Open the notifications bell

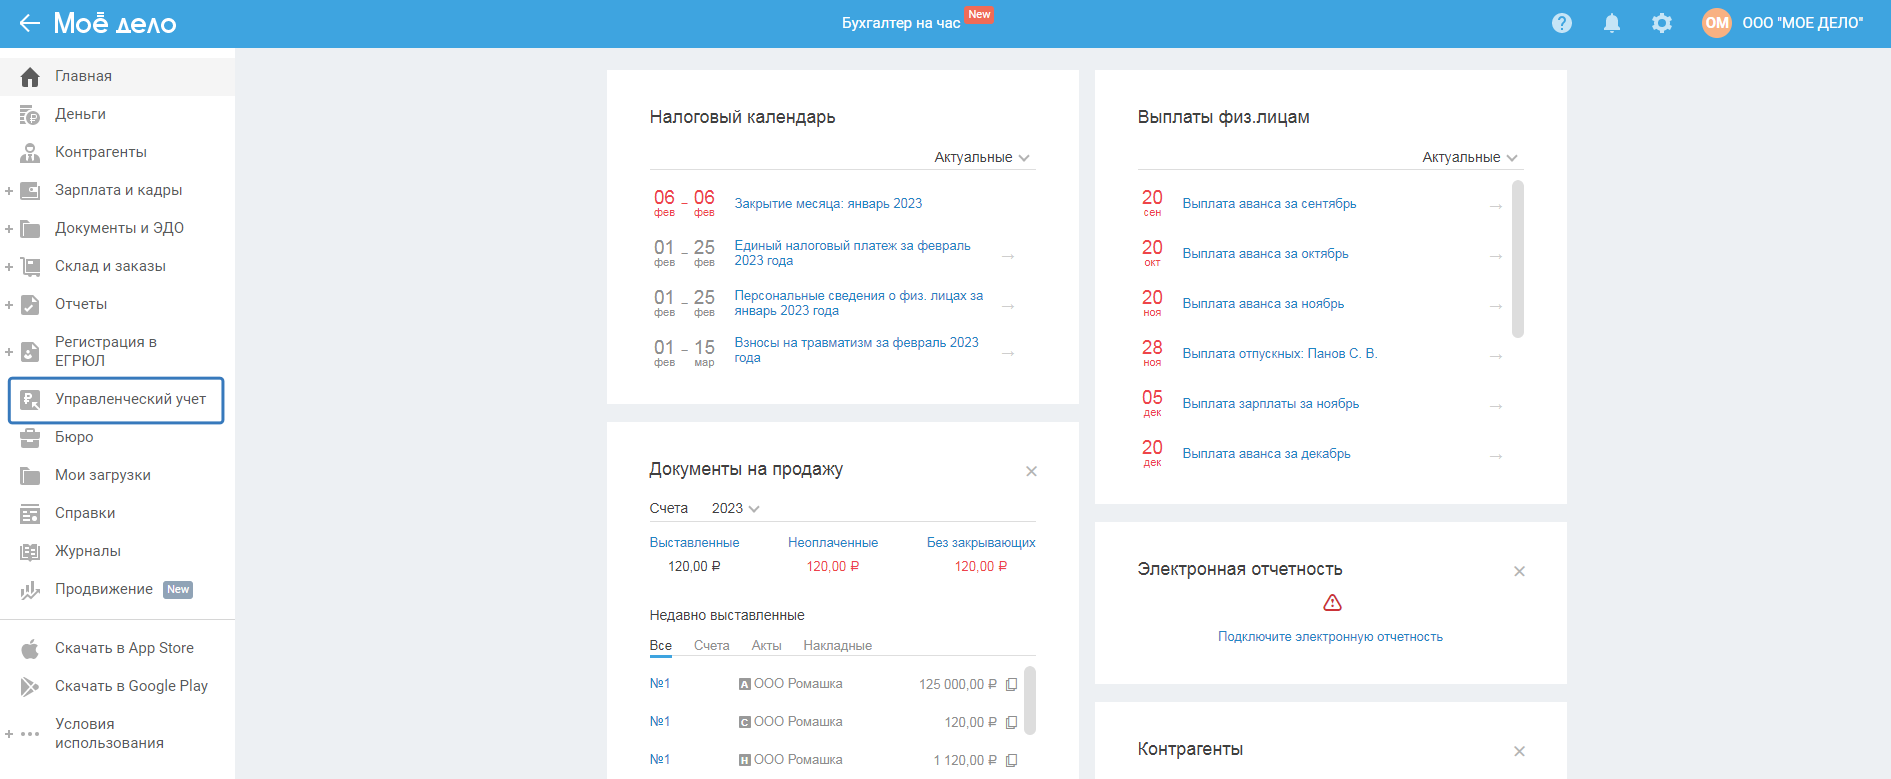pyautogui.click(x=1612, y=23)
